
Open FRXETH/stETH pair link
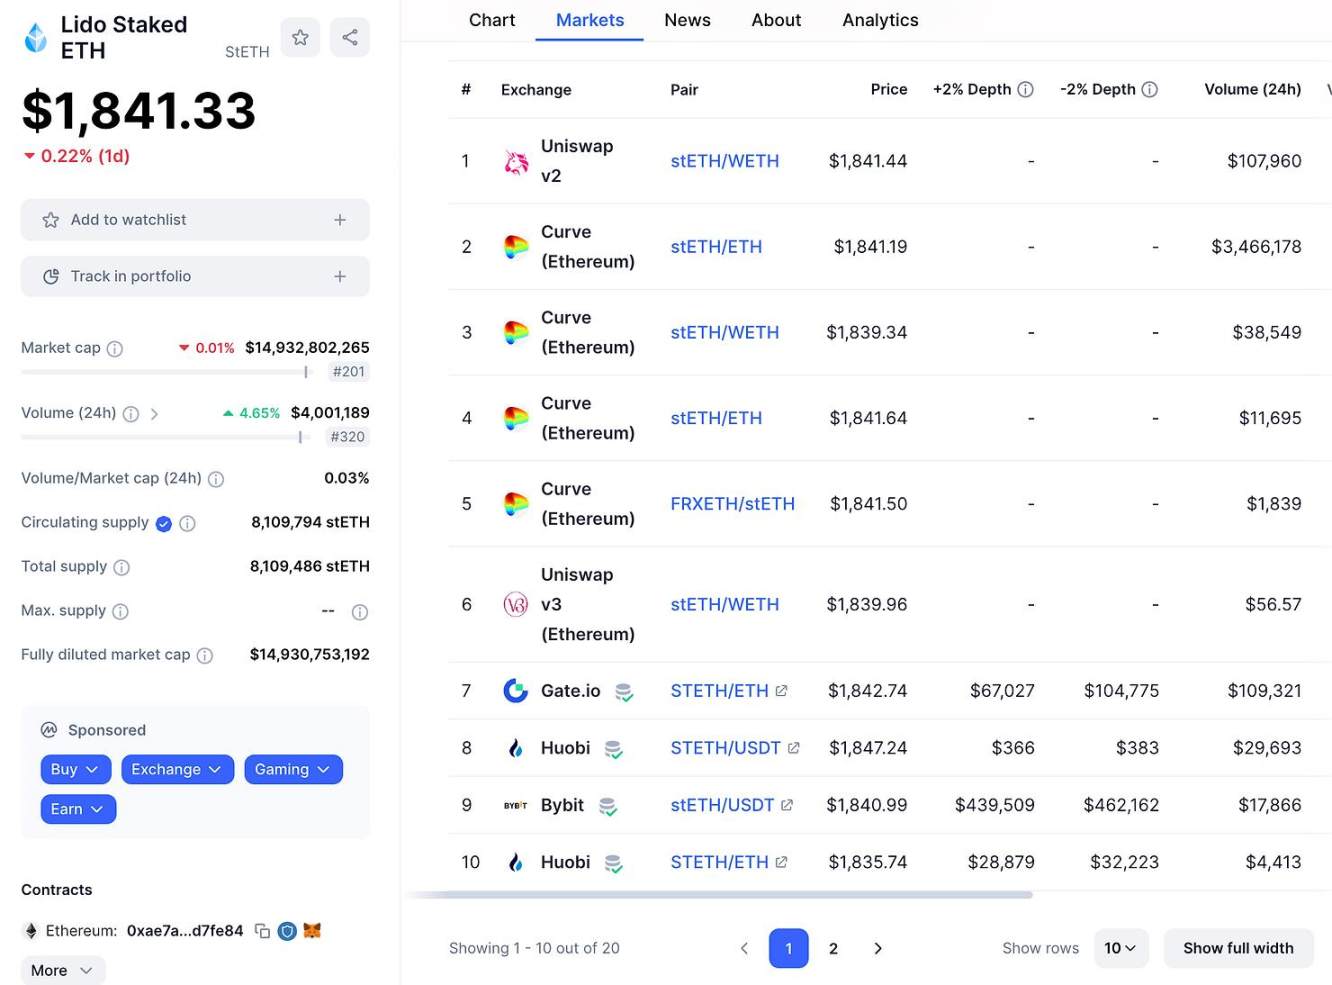tap(732, 504)
